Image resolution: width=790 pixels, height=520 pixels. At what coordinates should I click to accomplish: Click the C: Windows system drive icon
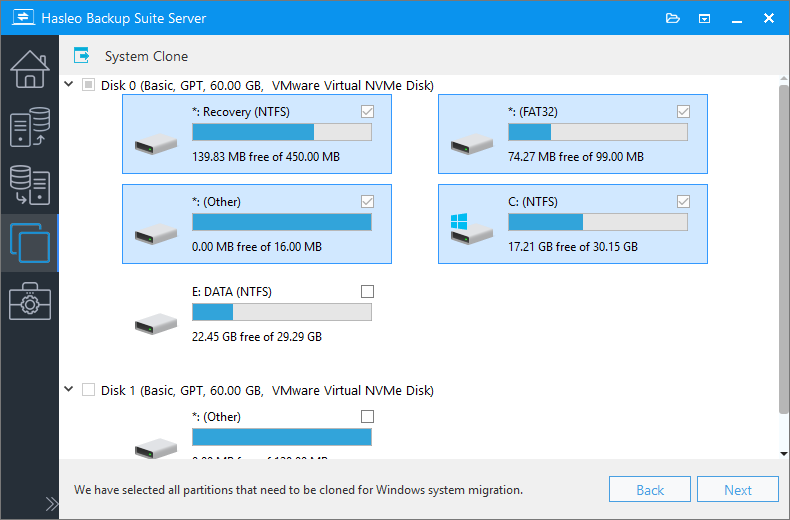(x=472, y=229)
